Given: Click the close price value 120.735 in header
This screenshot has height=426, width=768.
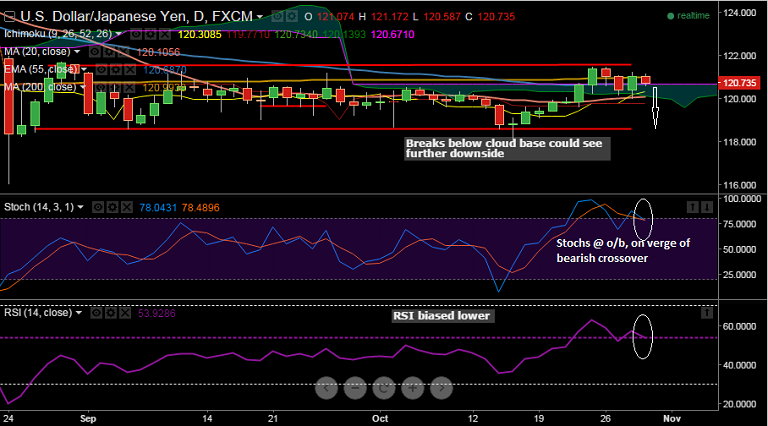Looking at the screenshot, I should point(496,17).
